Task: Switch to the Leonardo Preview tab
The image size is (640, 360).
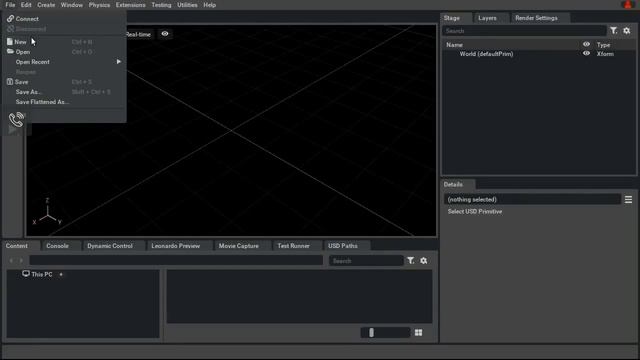Action: tap(176, 246)
